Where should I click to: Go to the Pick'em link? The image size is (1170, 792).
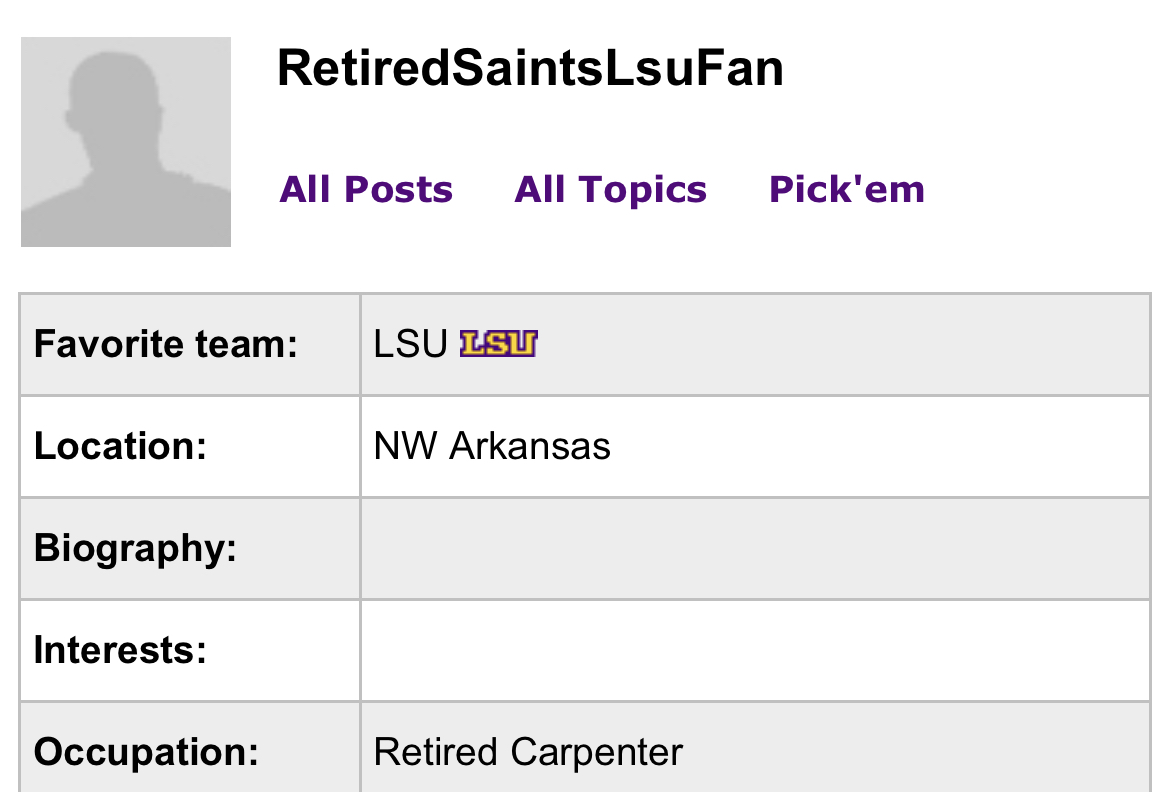846,189
